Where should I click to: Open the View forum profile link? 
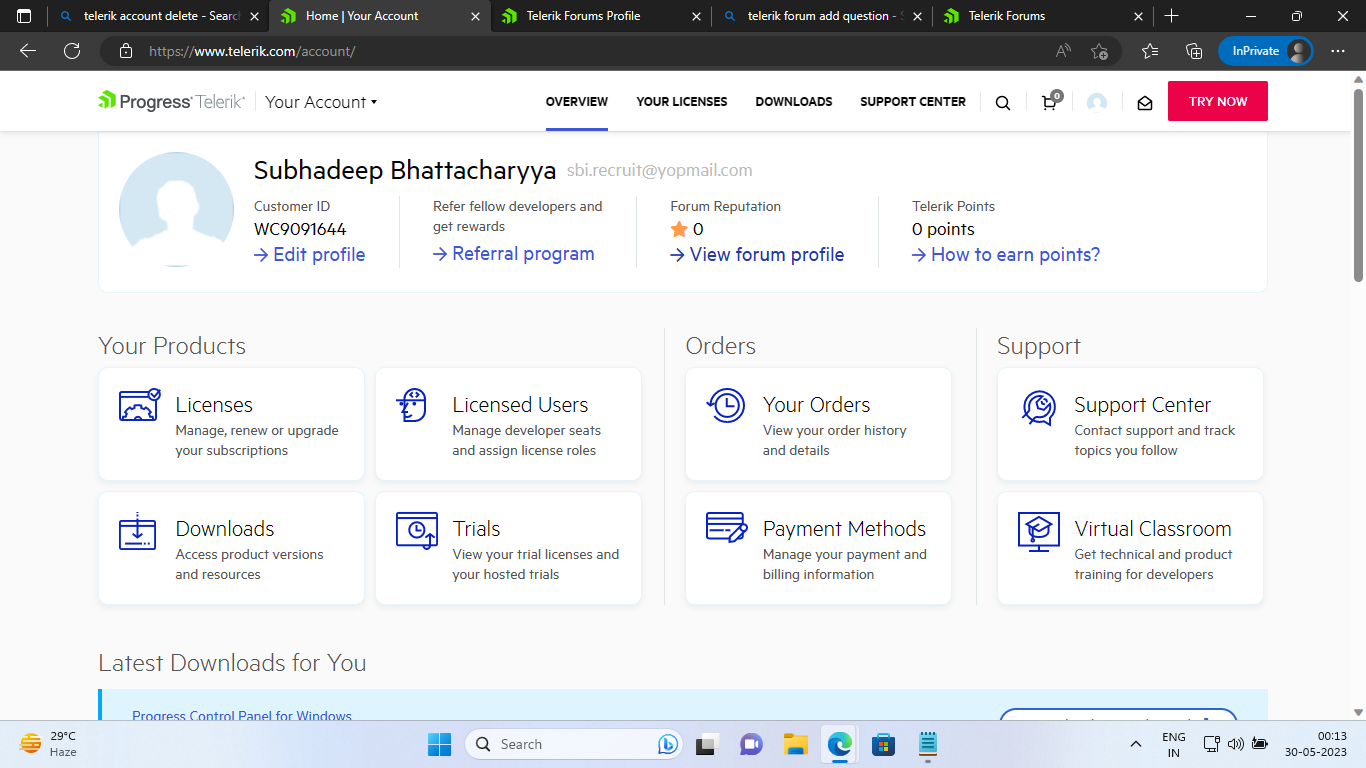pyautogui.click(x=757, y=254)
